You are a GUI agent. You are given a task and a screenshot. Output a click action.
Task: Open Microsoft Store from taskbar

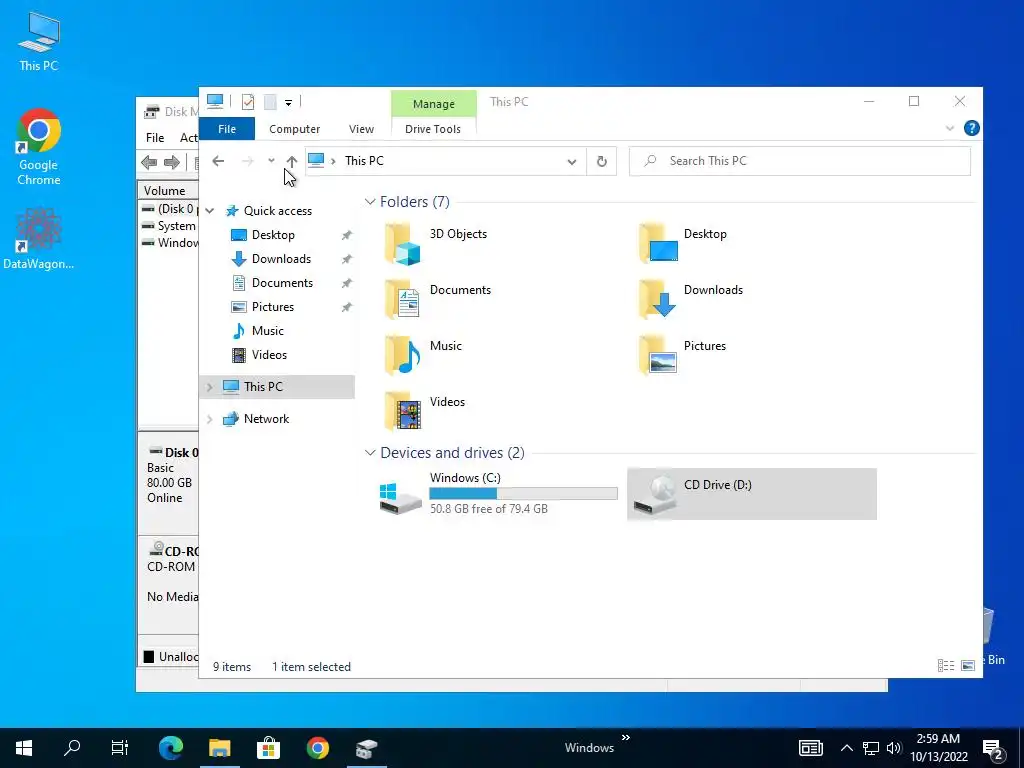pyautogui.click(x=268, y=748)
